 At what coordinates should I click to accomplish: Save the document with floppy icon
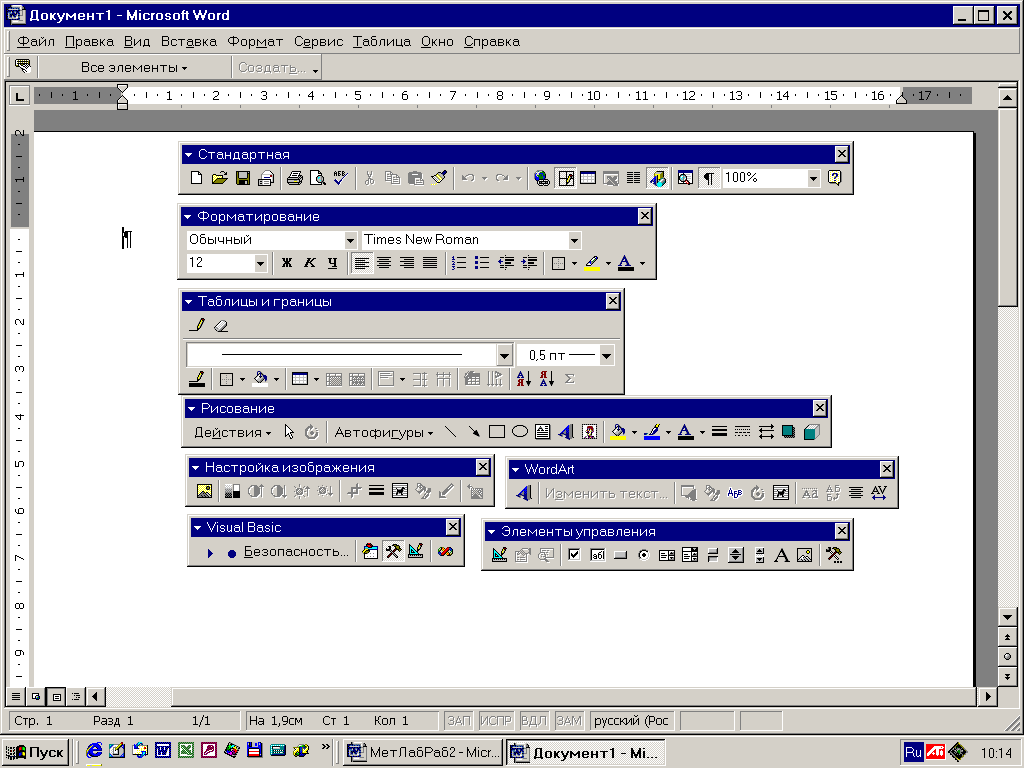243,178
